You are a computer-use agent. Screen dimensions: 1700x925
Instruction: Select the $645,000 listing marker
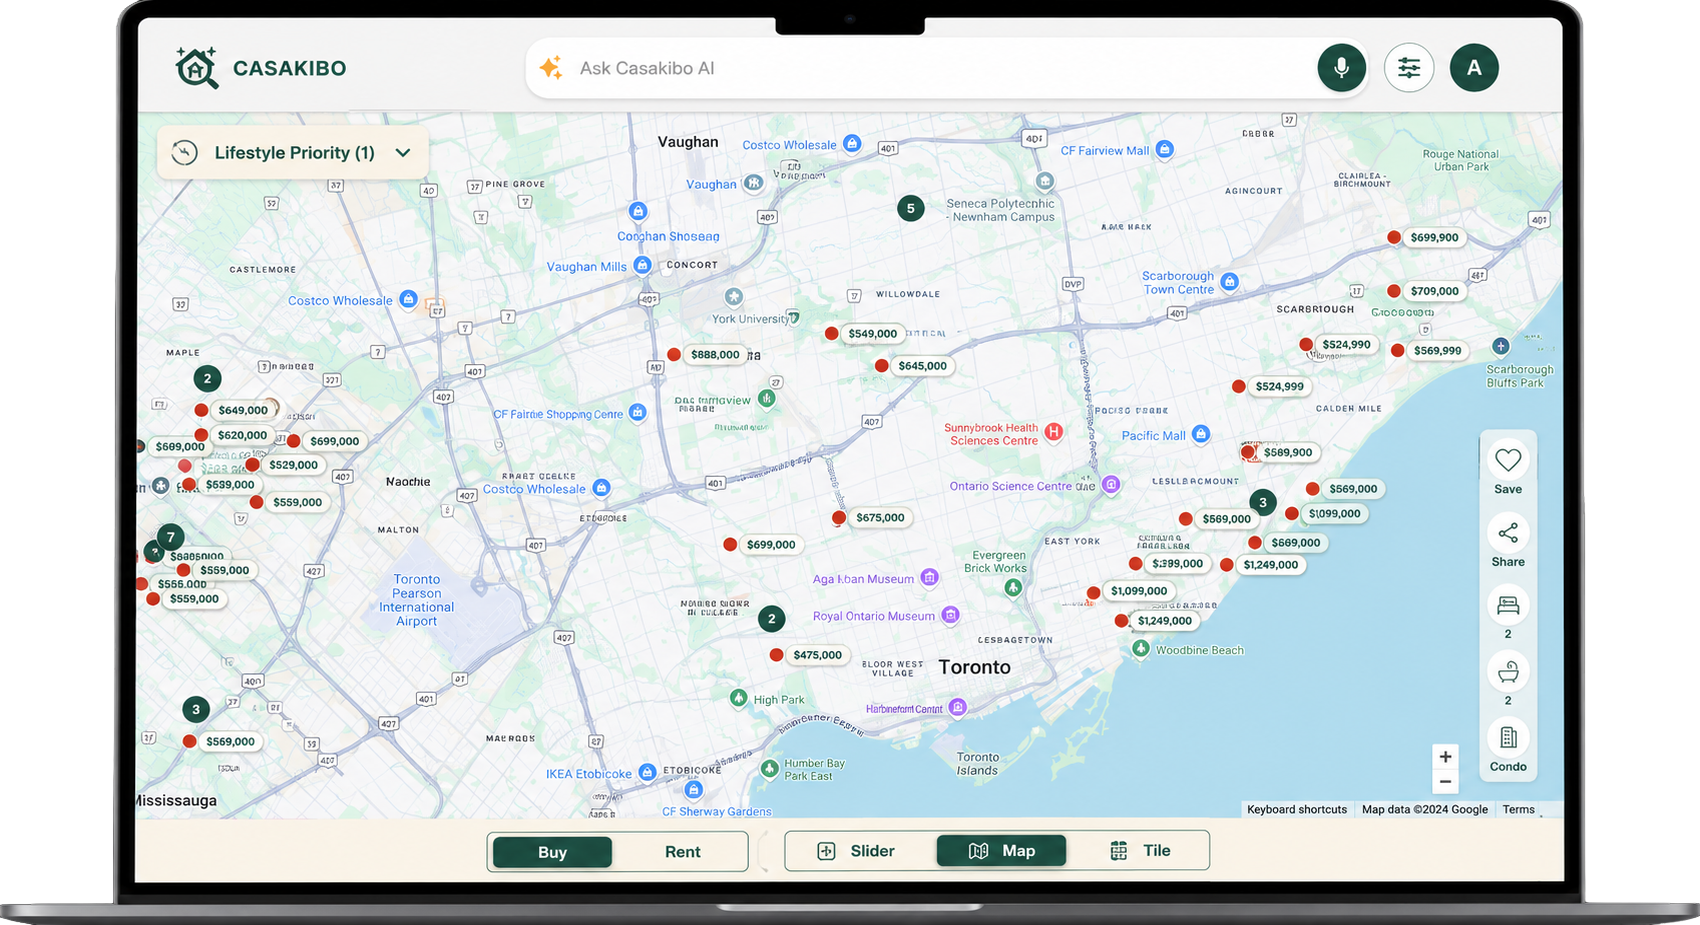914,366
